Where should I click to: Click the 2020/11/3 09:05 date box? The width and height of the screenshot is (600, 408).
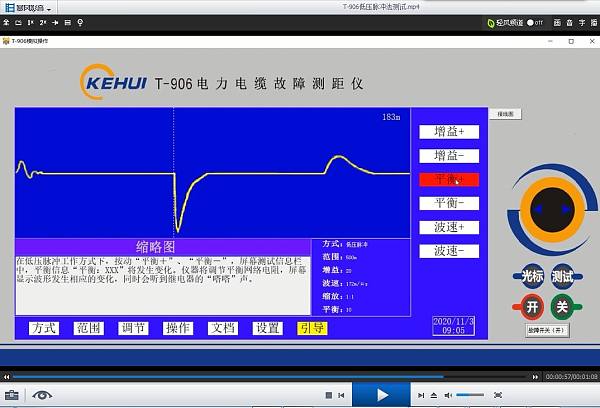click(x=453, y=326)
